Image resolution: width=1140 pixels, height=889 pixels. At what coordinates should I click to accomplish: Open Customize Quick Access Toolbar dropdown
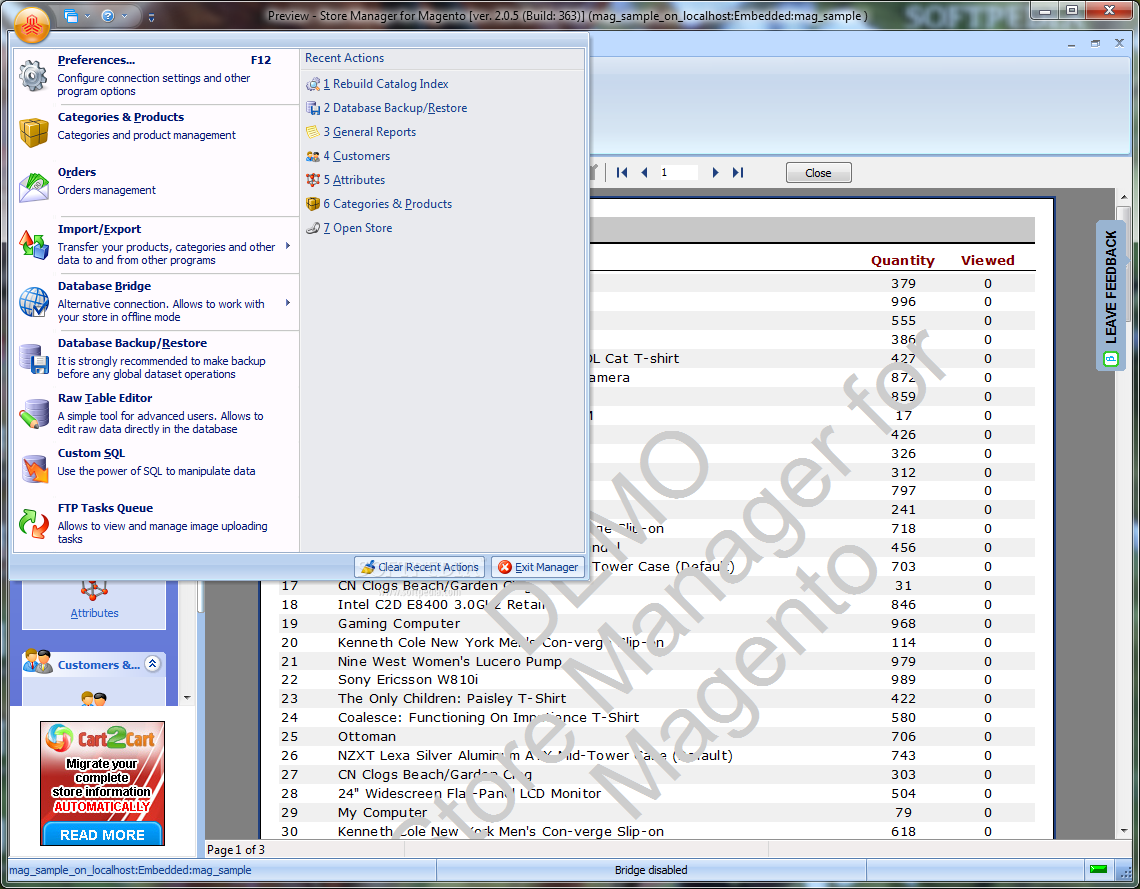pos(151,17)
